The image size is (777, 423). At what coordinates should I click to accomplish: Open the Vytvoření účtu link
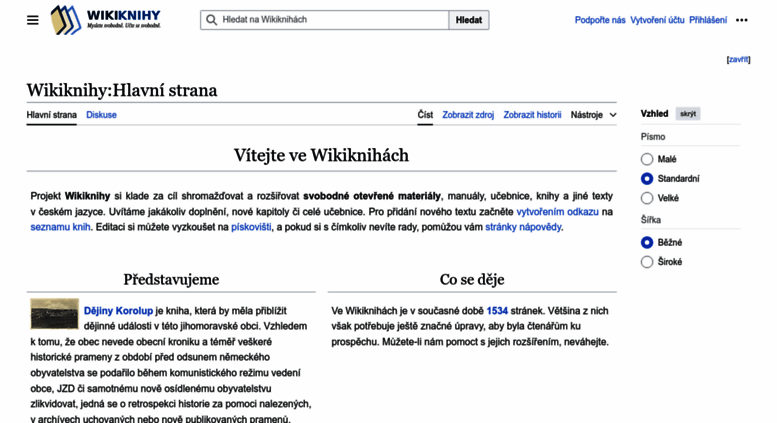click(657, 20)
